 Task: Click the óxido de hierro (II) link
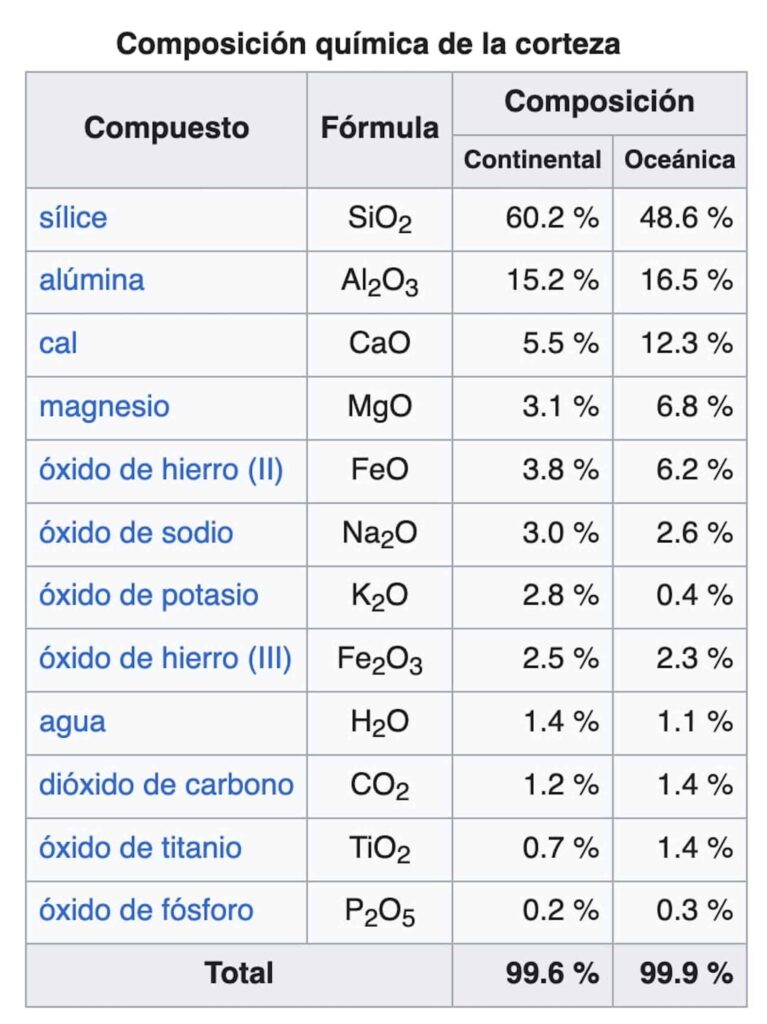click(x=160, y=469)
